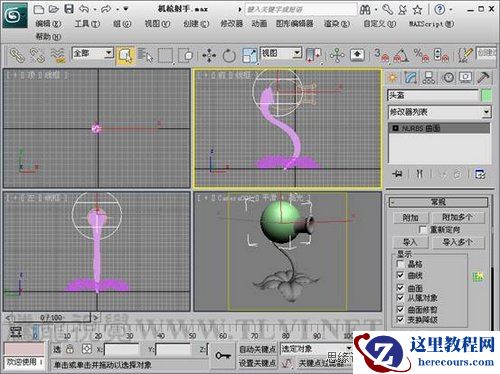Click the 自动关键点 auto key button
The image size is (500, 374).
(257, 349)
